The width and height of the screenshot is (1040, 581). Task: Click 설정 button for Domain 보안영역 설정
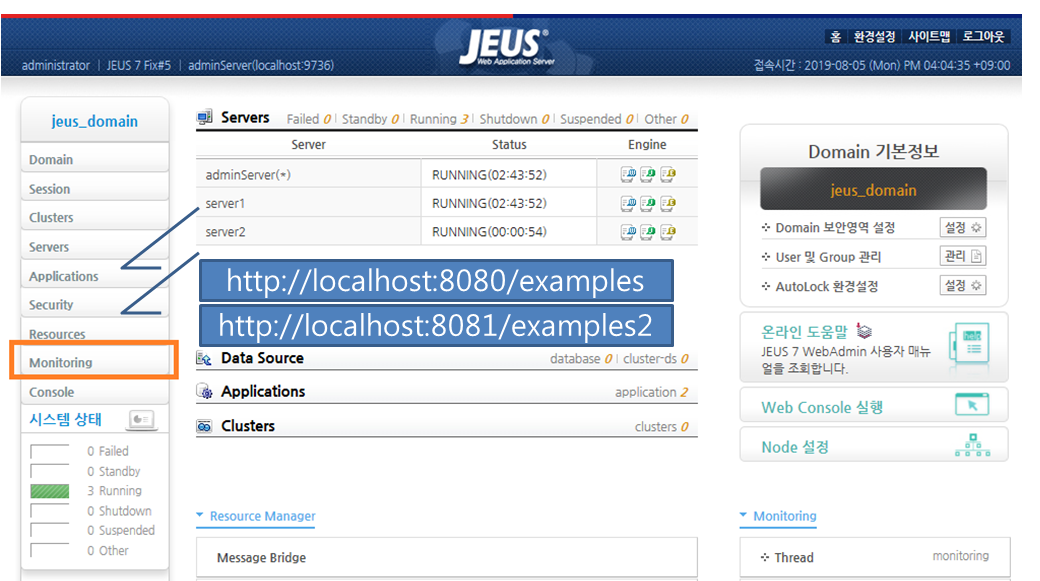[x=962, y=227]
